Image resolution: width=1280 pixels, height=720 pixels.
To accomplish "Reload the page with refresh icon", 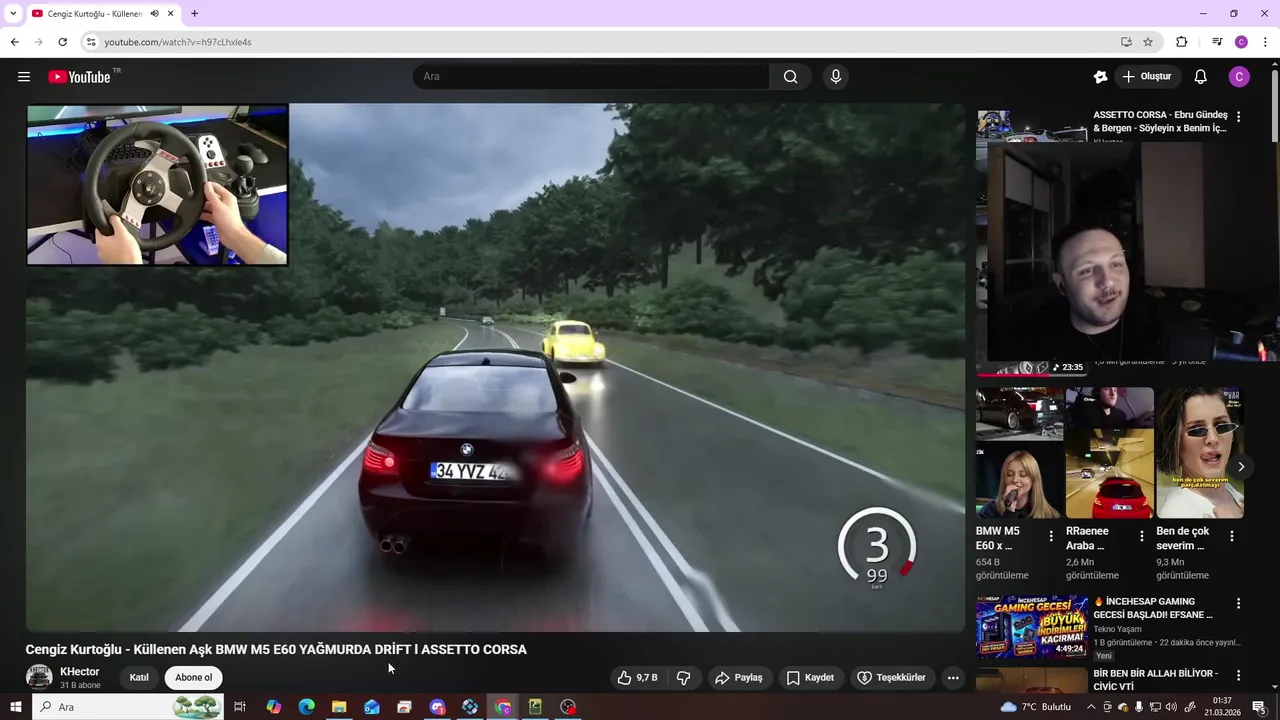I will 62,42.
